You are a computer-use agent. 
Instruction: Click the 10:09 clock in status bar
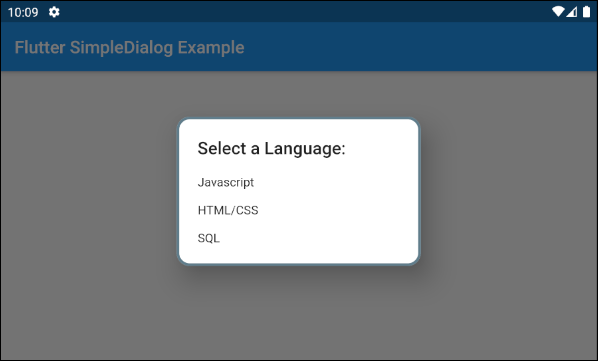[x=23, y=13]
